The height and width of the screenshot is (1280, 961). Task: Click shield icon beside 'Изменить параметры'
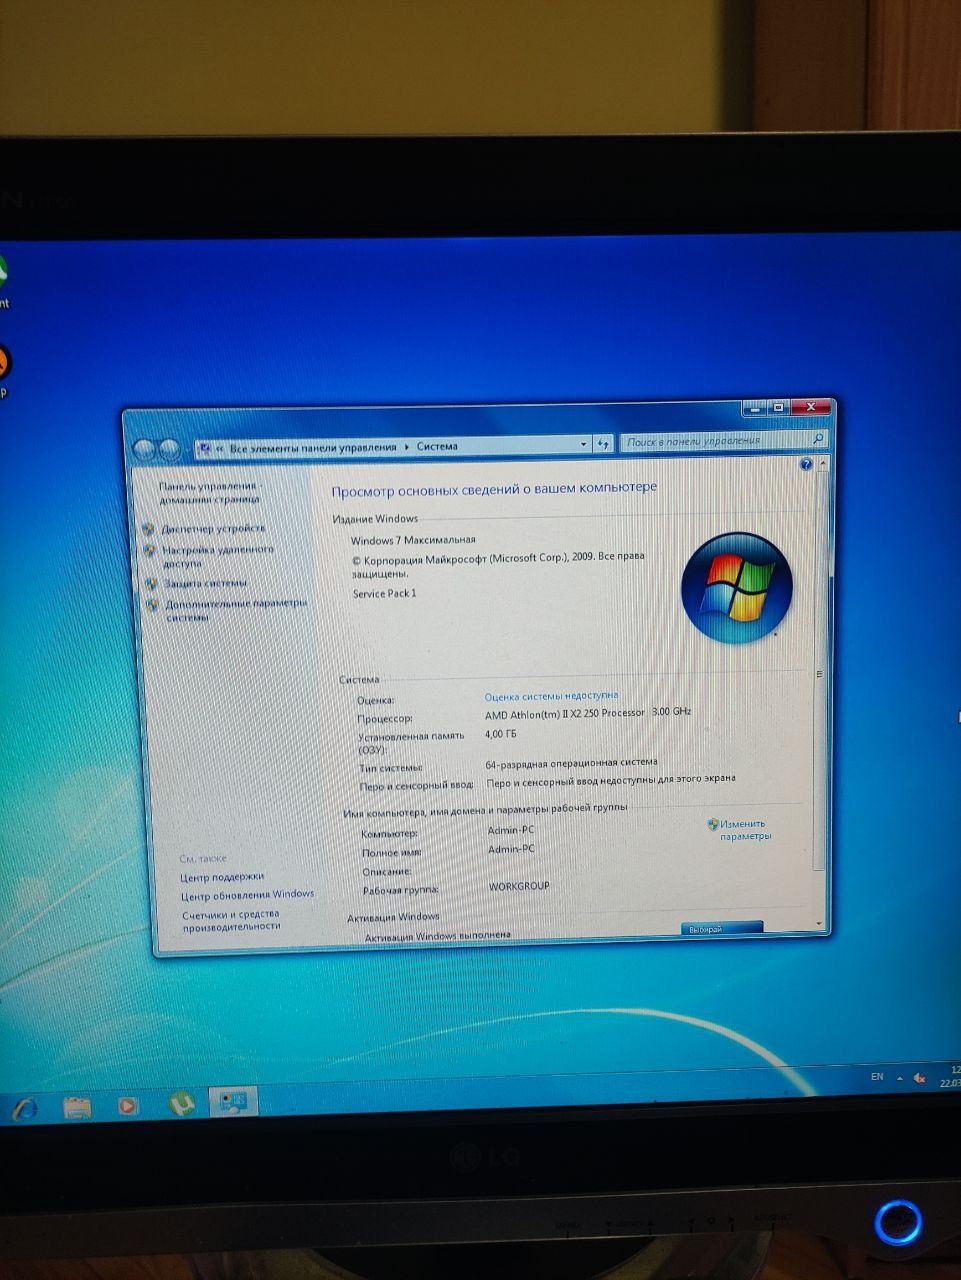coord(713,825)
